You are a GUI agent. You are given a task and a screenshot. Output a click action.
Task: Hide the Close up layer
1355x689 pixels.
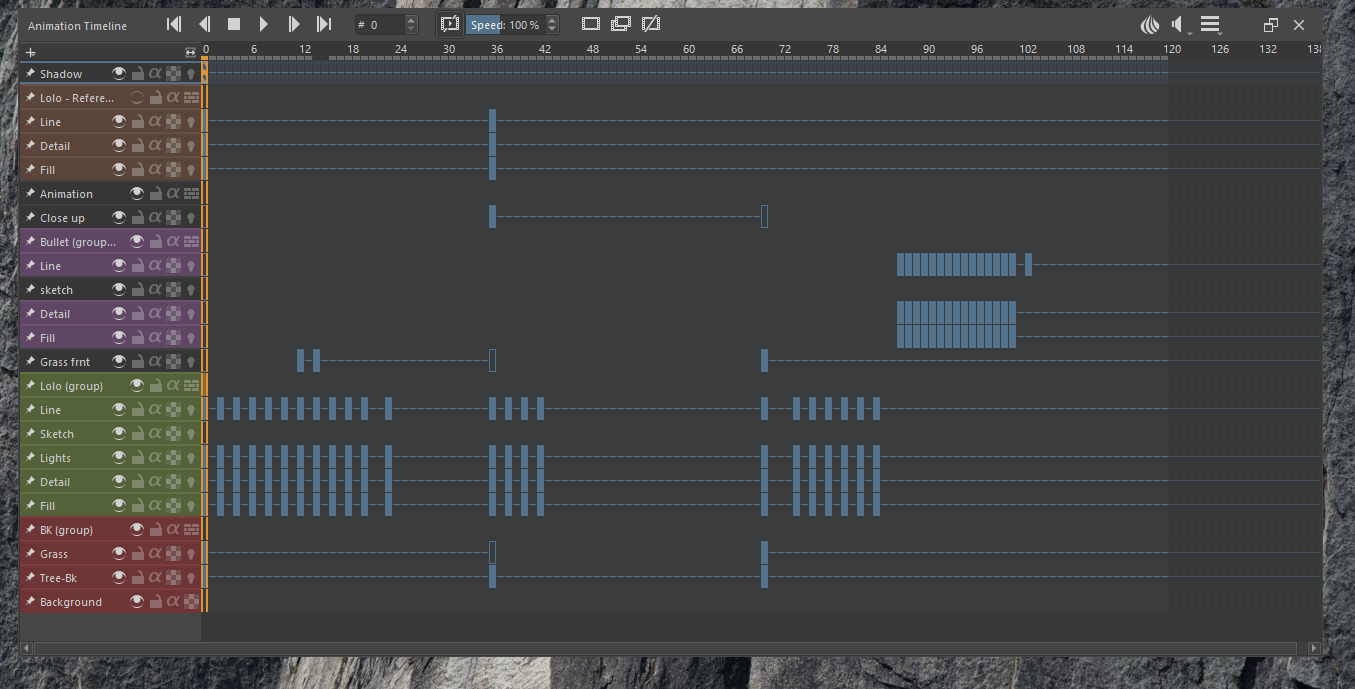(119, 218)
